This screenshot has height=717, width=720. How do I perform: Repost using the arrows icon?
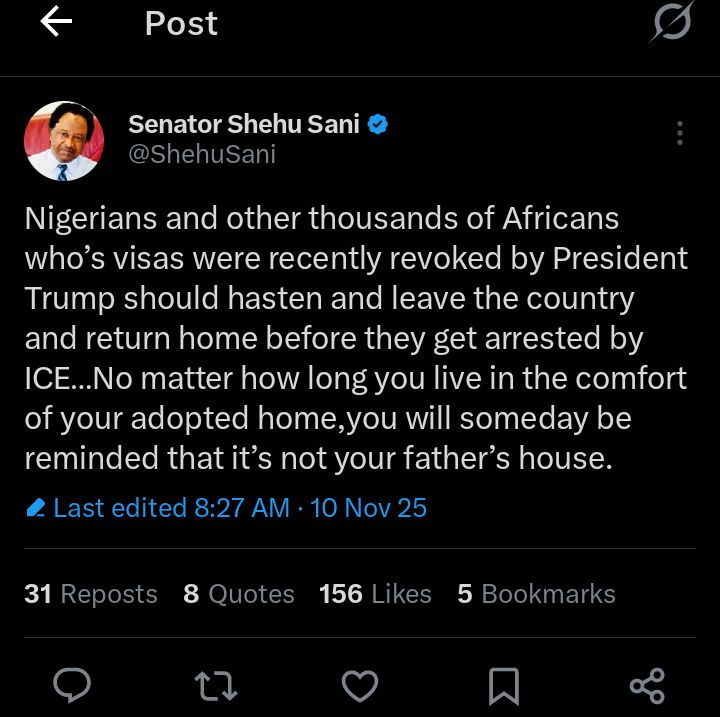tap(215, 685)
